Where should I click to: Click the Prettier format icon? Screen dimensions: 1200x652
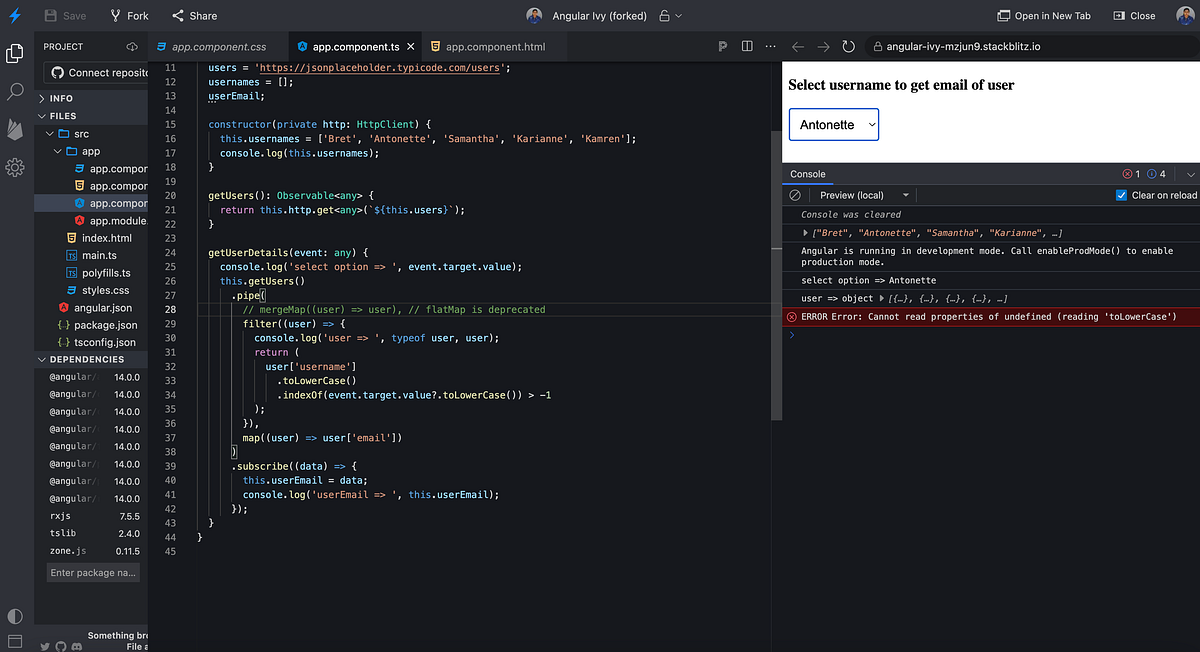coord(723,46)
